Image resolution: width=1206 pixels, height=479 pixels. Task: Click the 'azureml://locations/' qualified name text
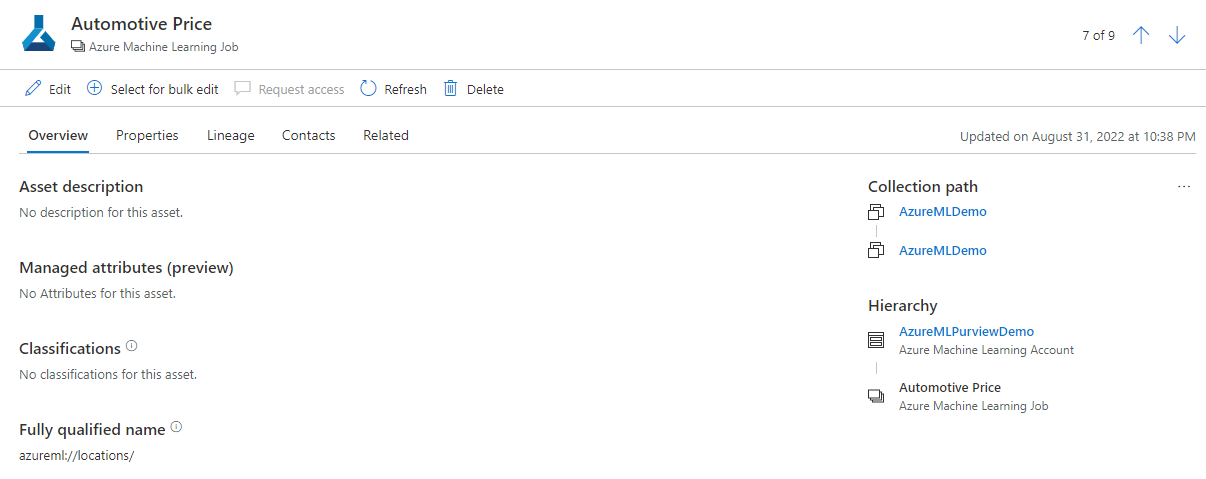[x=76, y=455]
